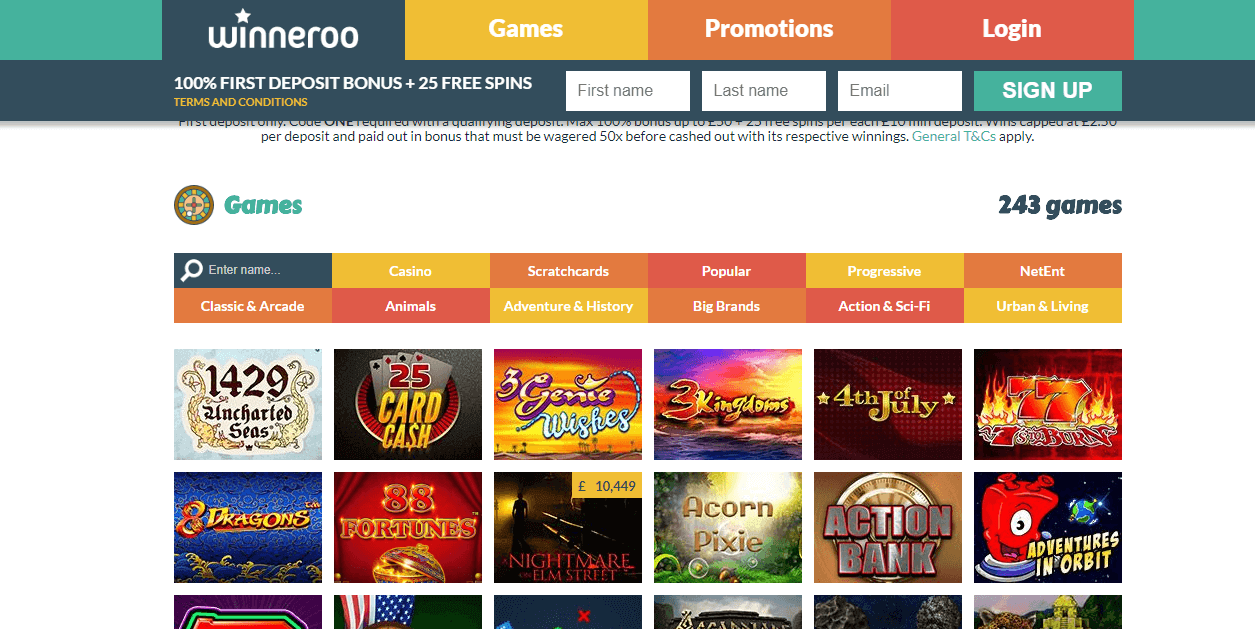Viewport: 1255px width, 629px height.
Task: Focus the First name input field
Action: 628,91
